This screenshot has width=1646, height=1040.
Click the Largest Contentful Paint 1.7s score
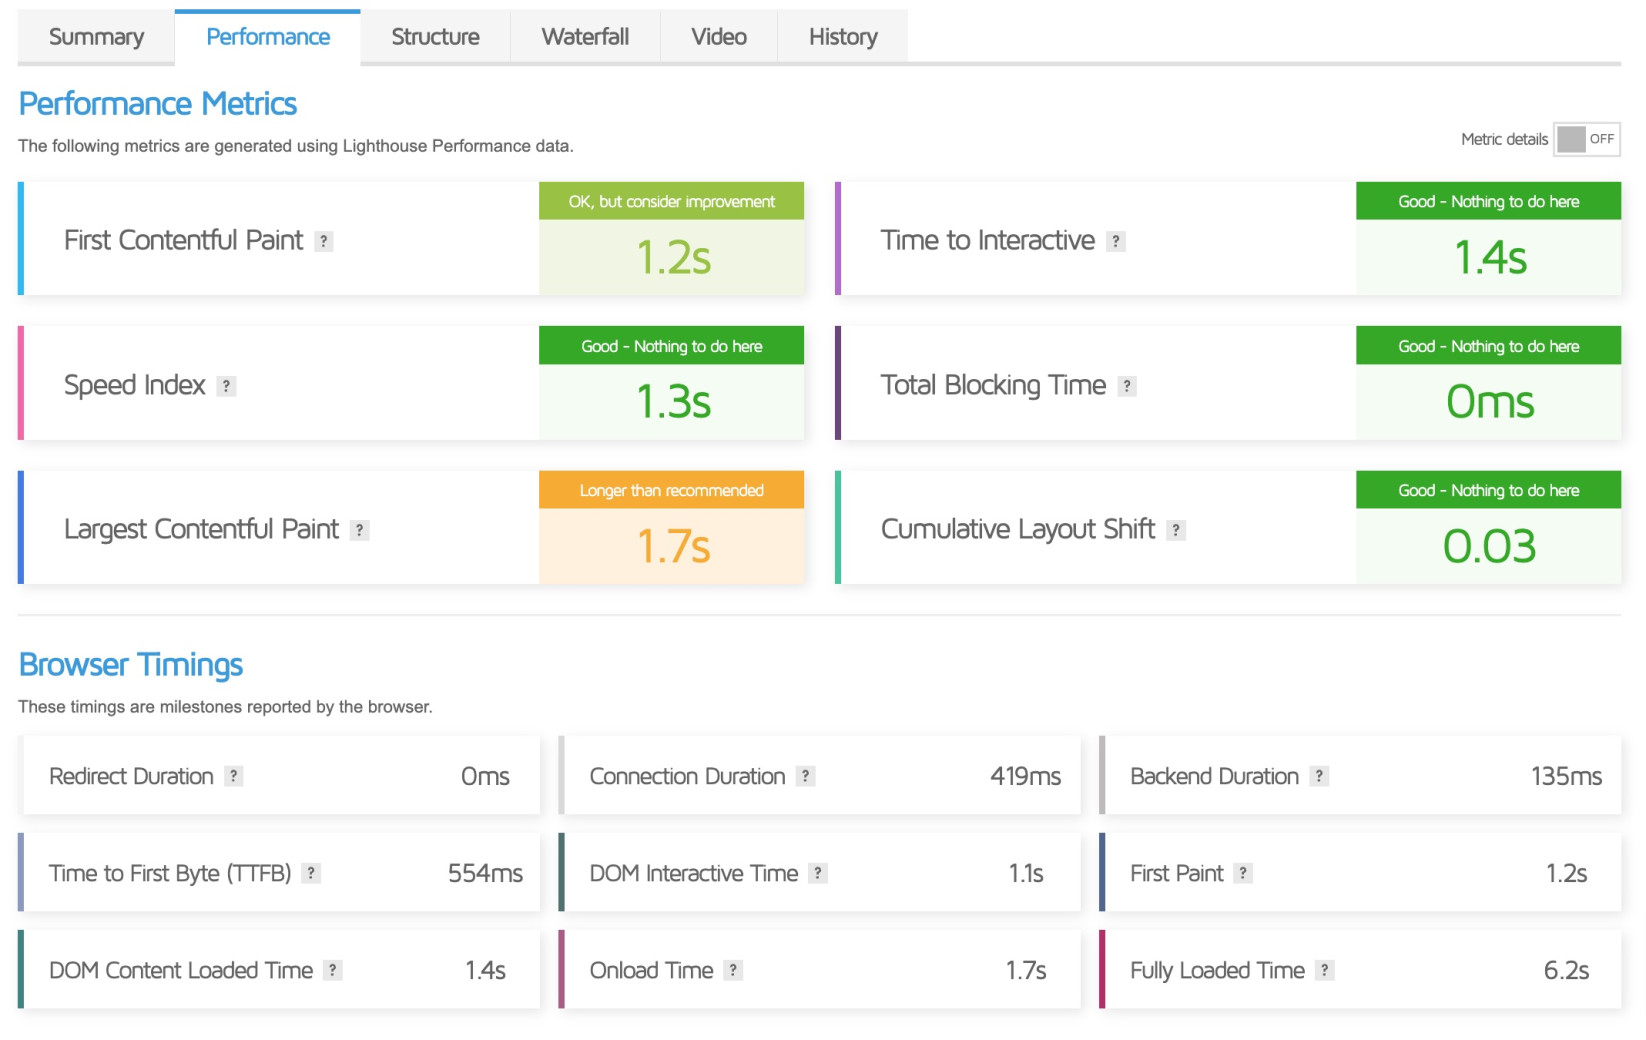click(673, 546)
